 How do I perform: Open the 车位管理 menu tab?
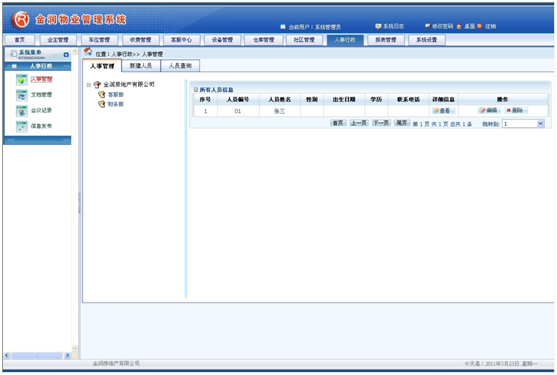(99, 40)
